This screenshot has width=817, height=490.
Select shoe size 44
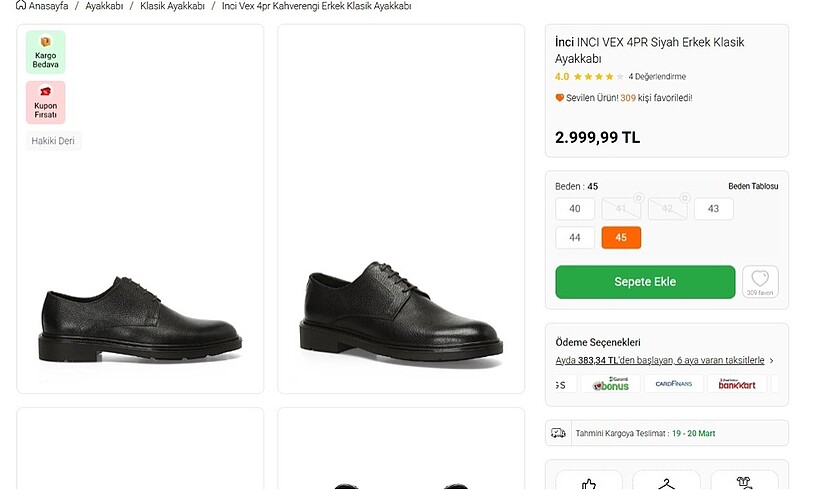[575, 238]
